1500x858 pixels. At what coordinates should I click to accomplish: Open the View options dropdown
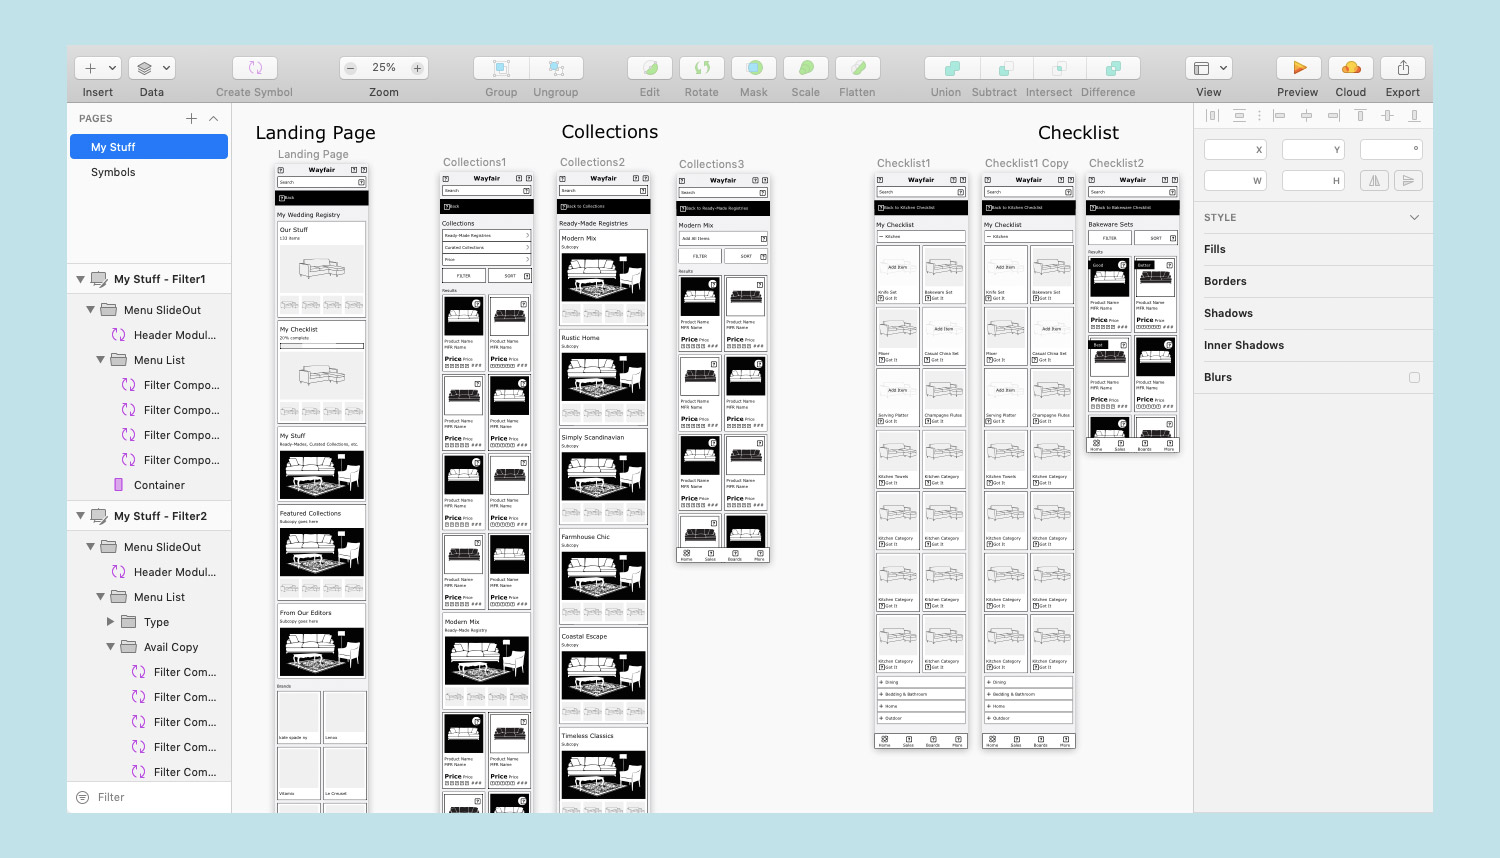point(1209,68)
